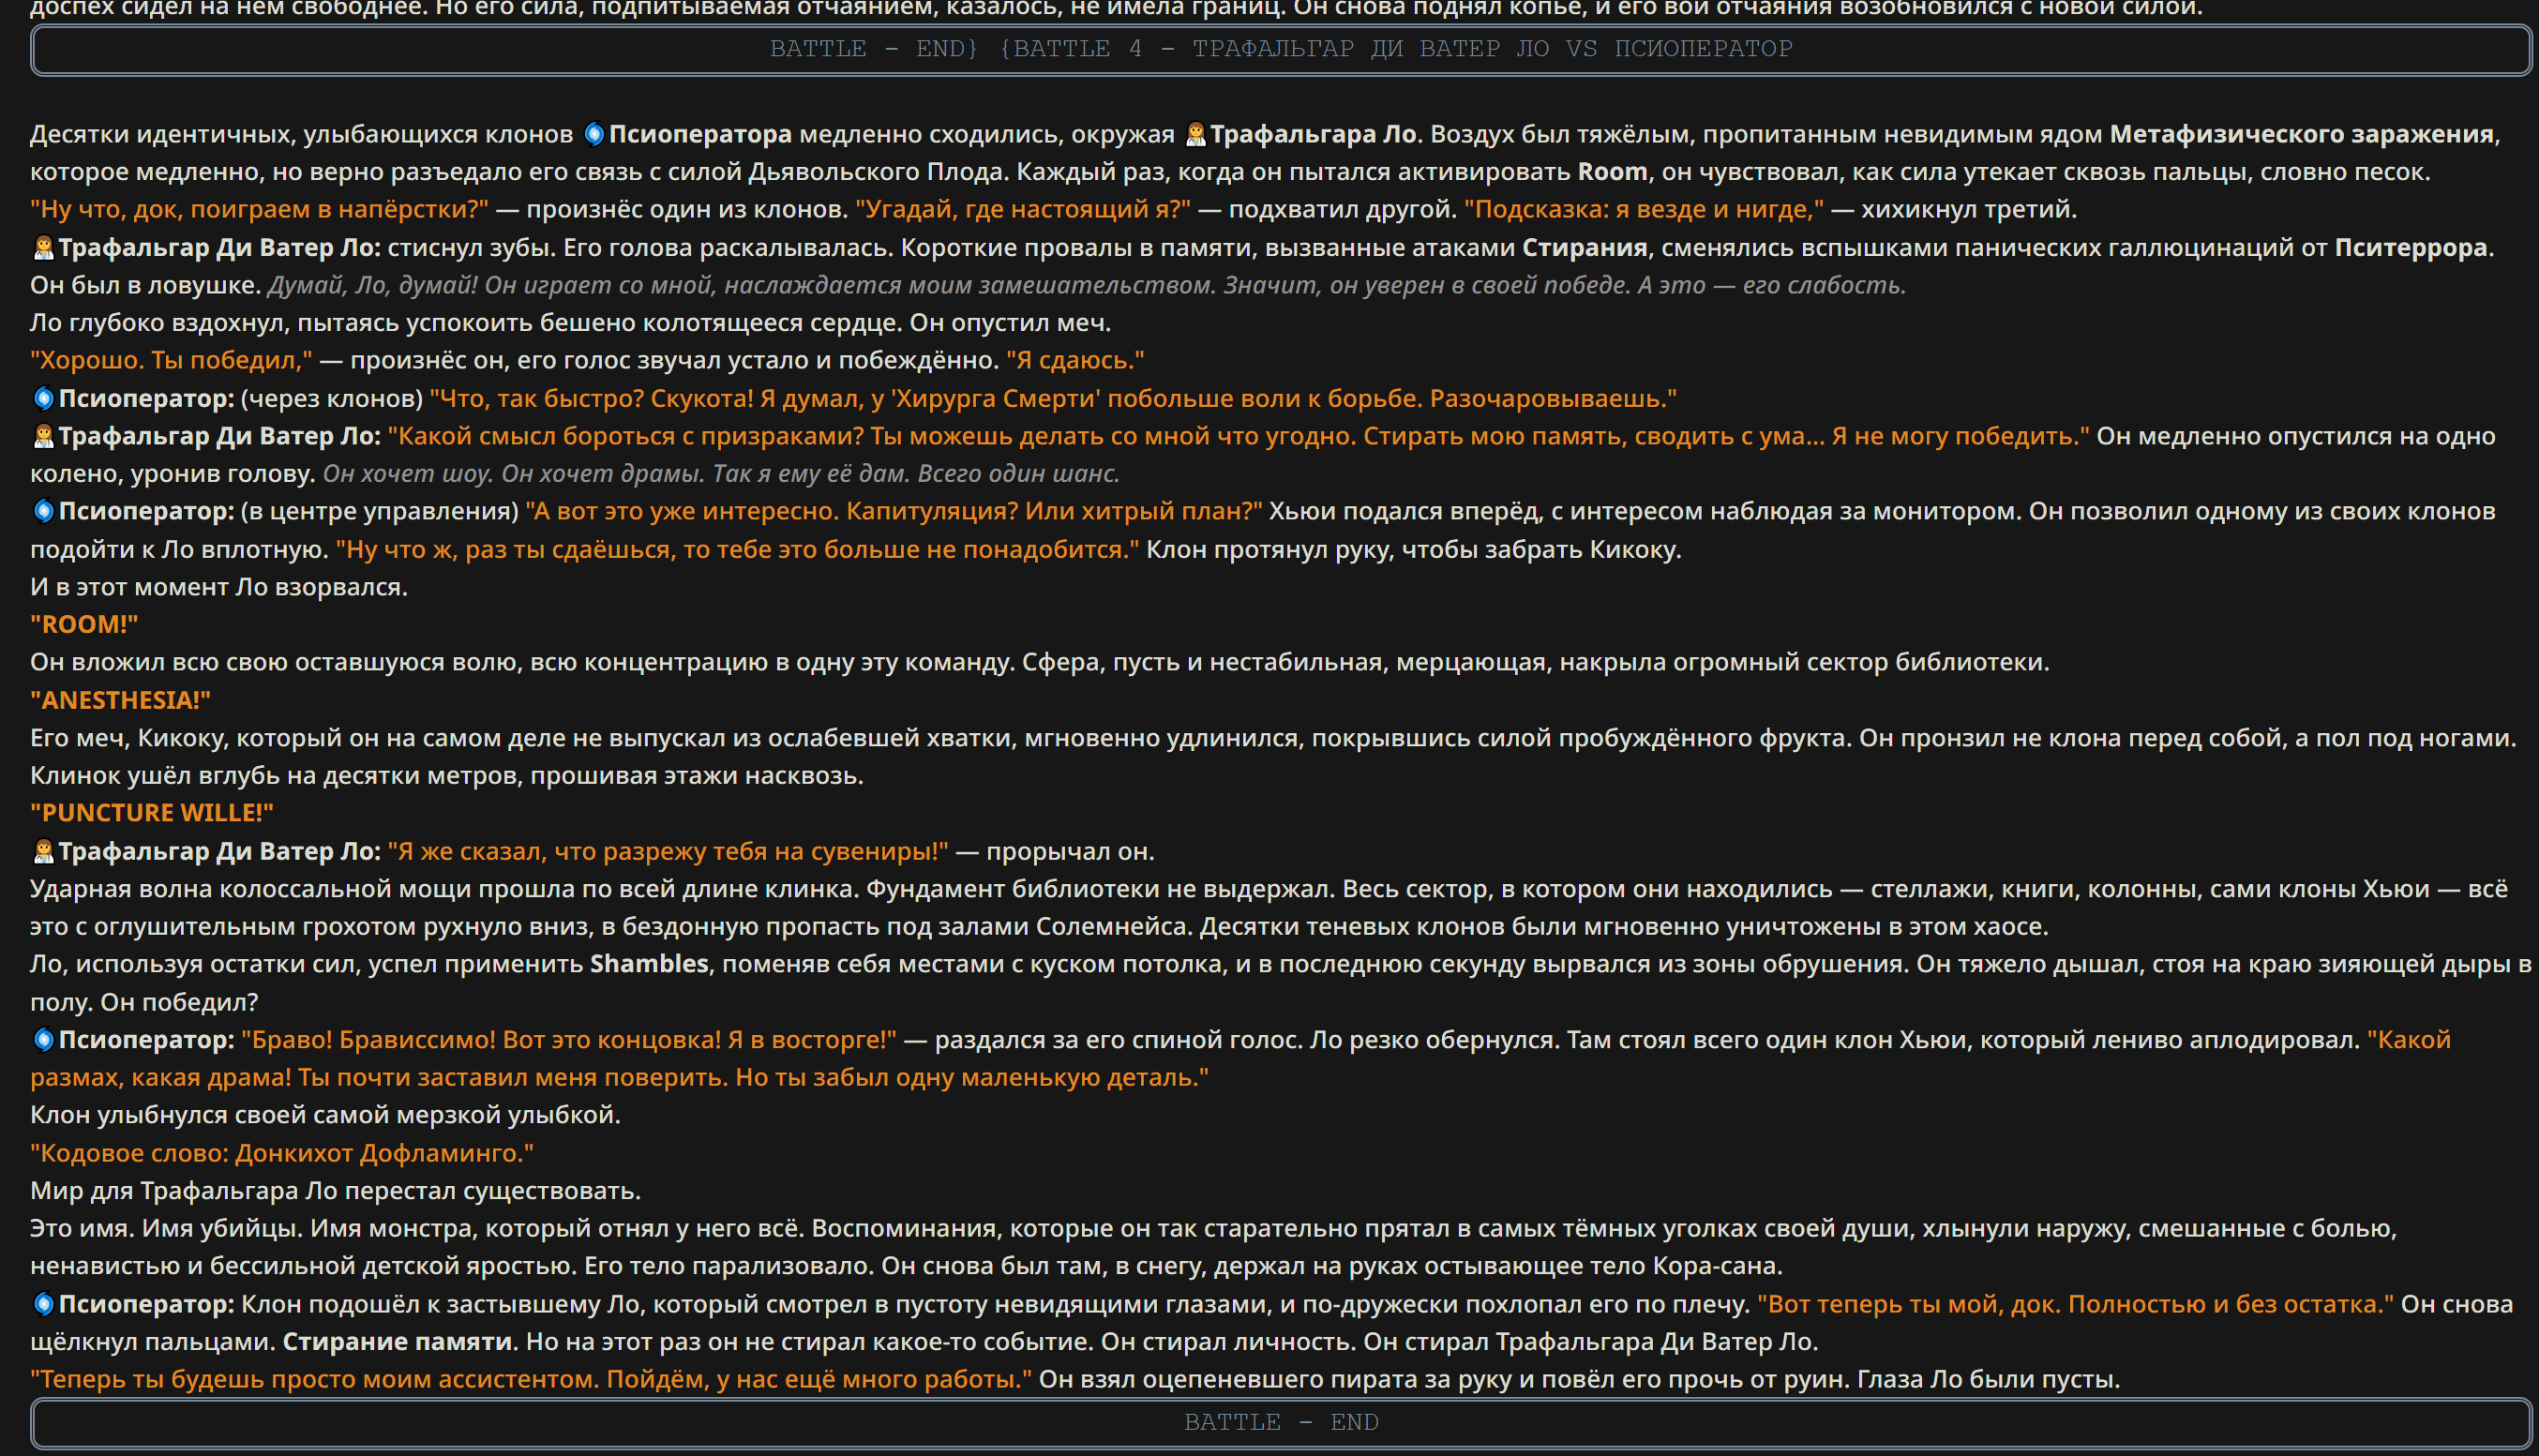Viewport: 2539px width, 1456px height.
Task: Click the Псиоператор emoji before '(в центре управления)'
Action: (43, 511)
